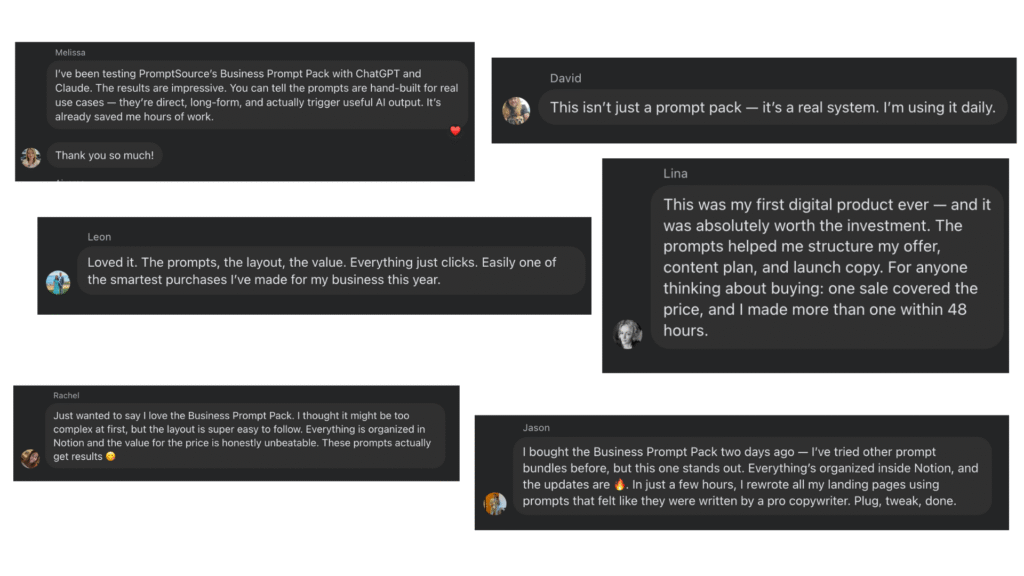The image size is (1024, 576).
Task: Click Rachel's profile avatar
Action: (30, 458)
